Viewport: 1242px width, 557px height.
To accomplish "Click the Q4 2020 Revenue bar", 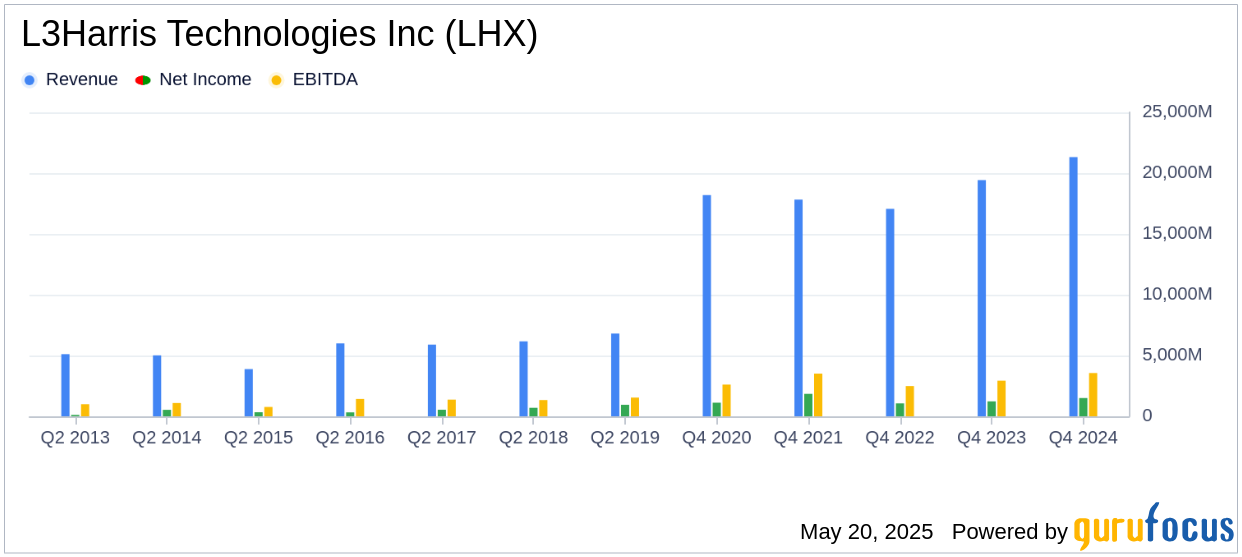I will coord(707,306).
